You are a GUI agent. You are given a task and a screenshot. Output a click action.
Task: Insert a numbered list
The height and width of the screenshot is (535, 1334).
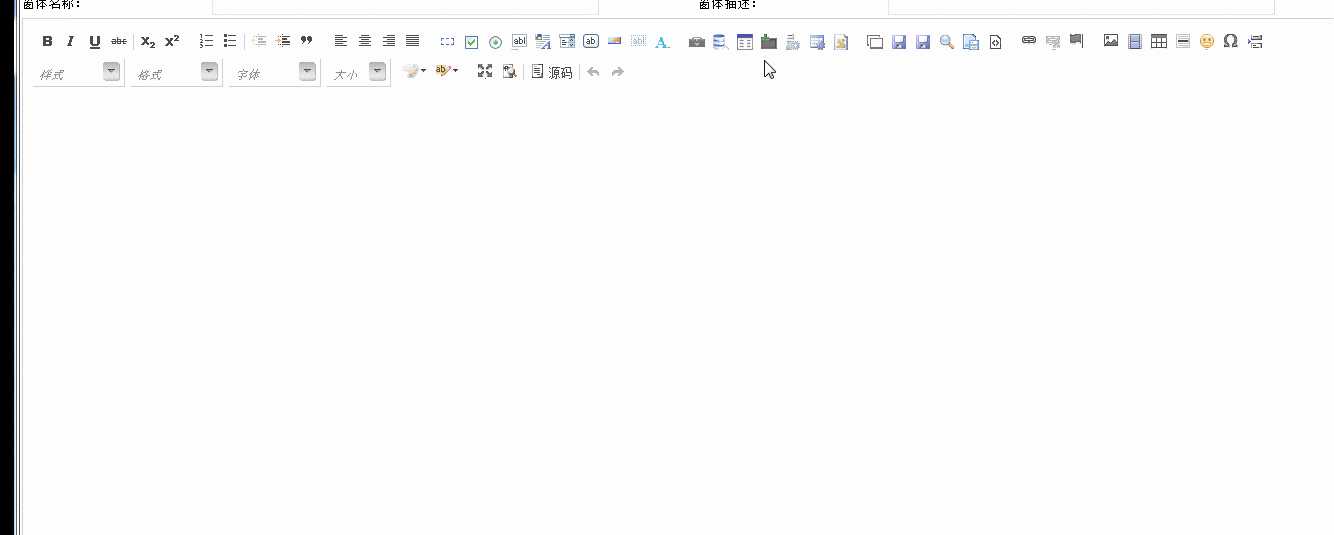[x=206, y=42]
